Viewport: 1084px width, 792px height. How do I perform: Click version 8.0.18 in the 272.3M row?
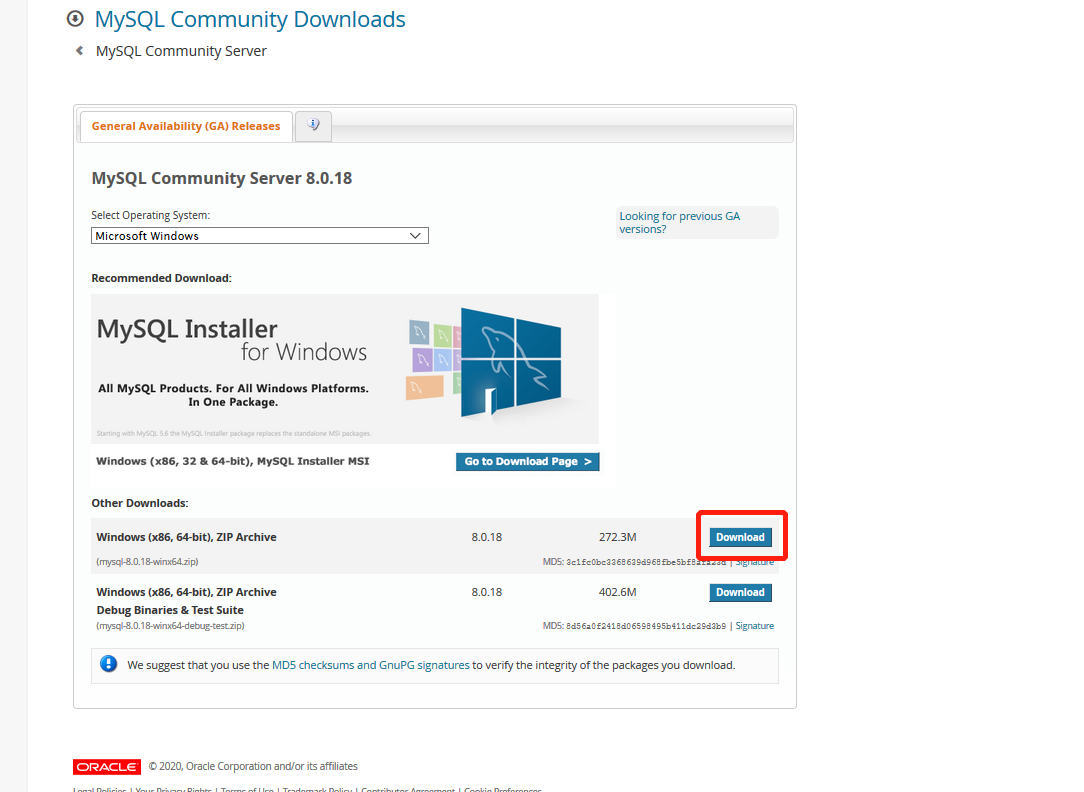[x=487, y=537]
